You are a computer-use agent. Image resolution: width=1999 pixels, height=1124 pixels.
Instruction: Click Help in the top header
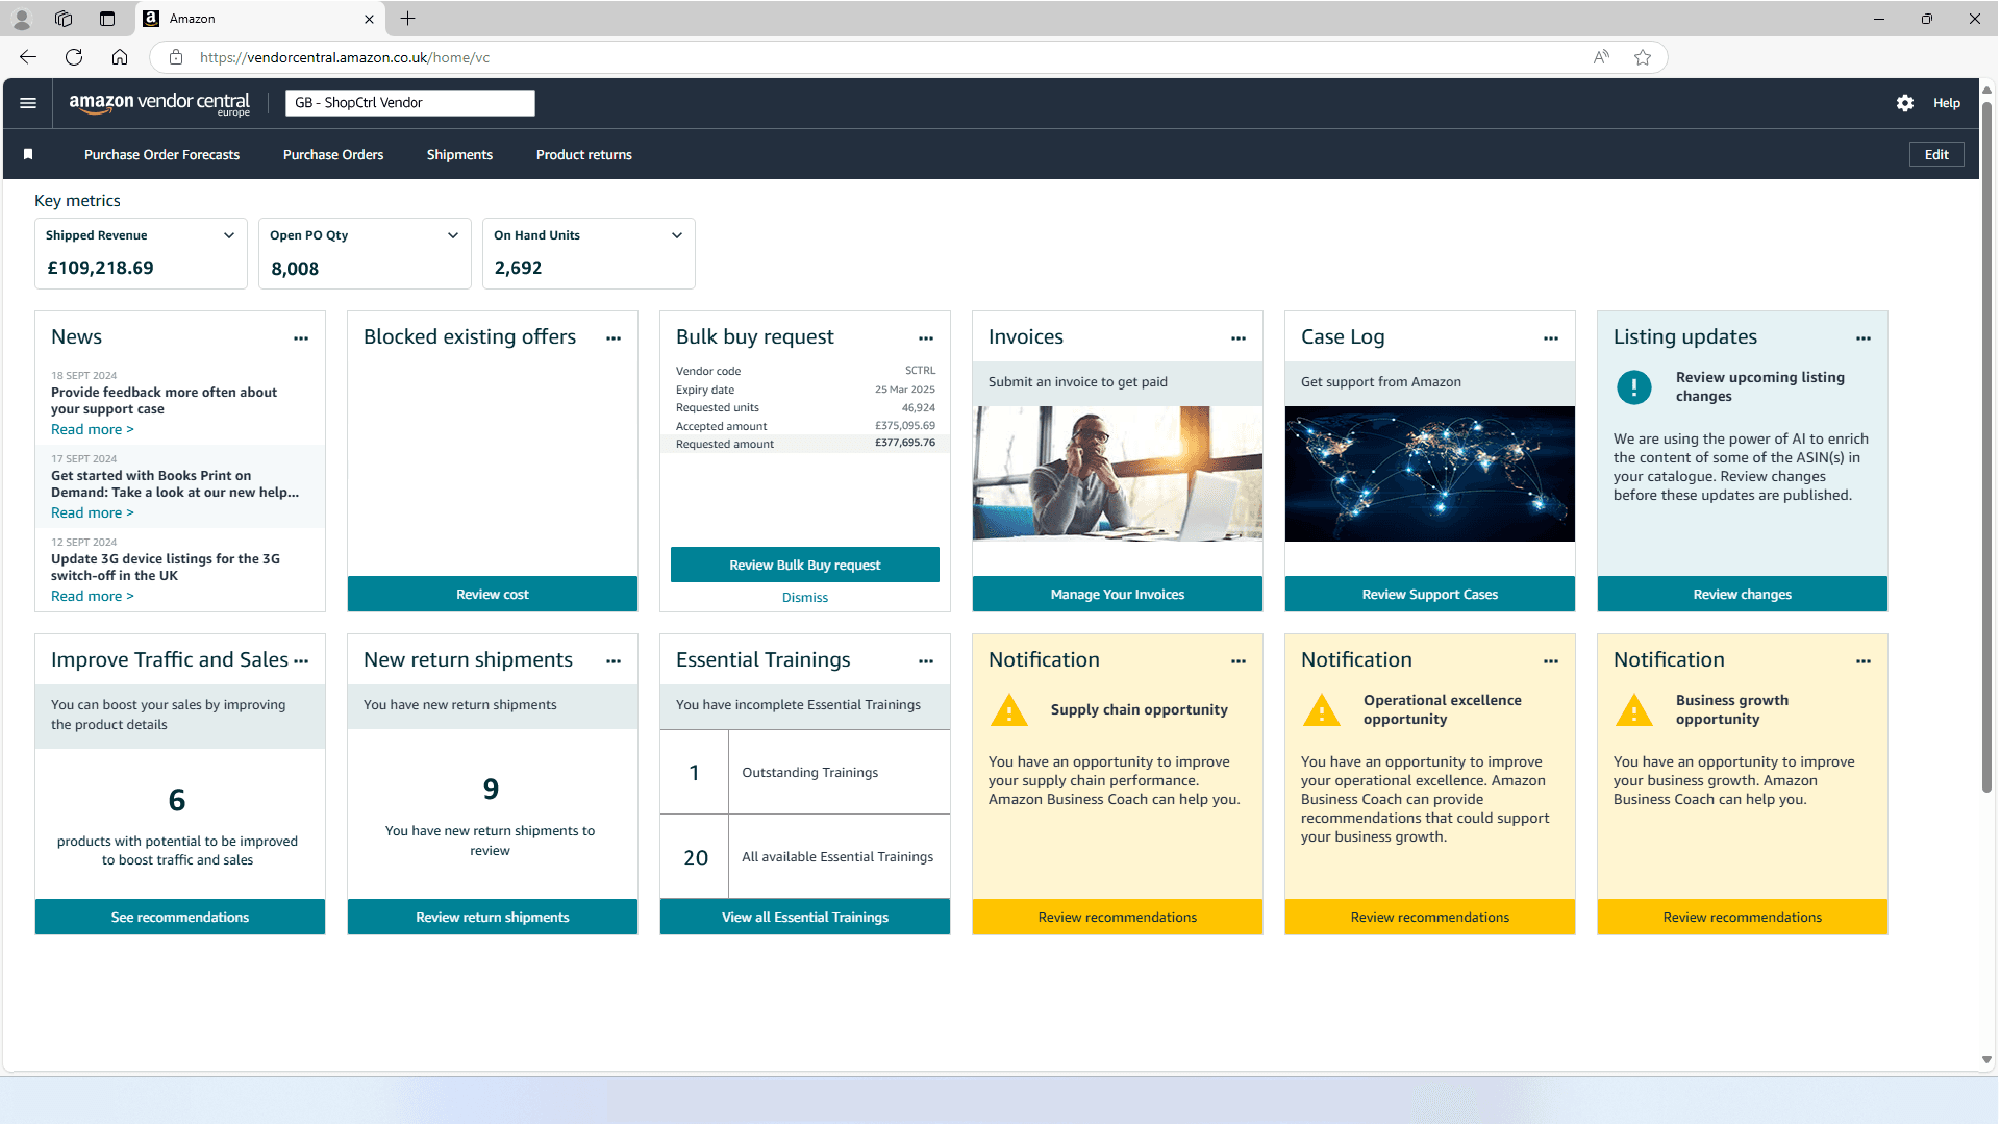pos(1946,103)
